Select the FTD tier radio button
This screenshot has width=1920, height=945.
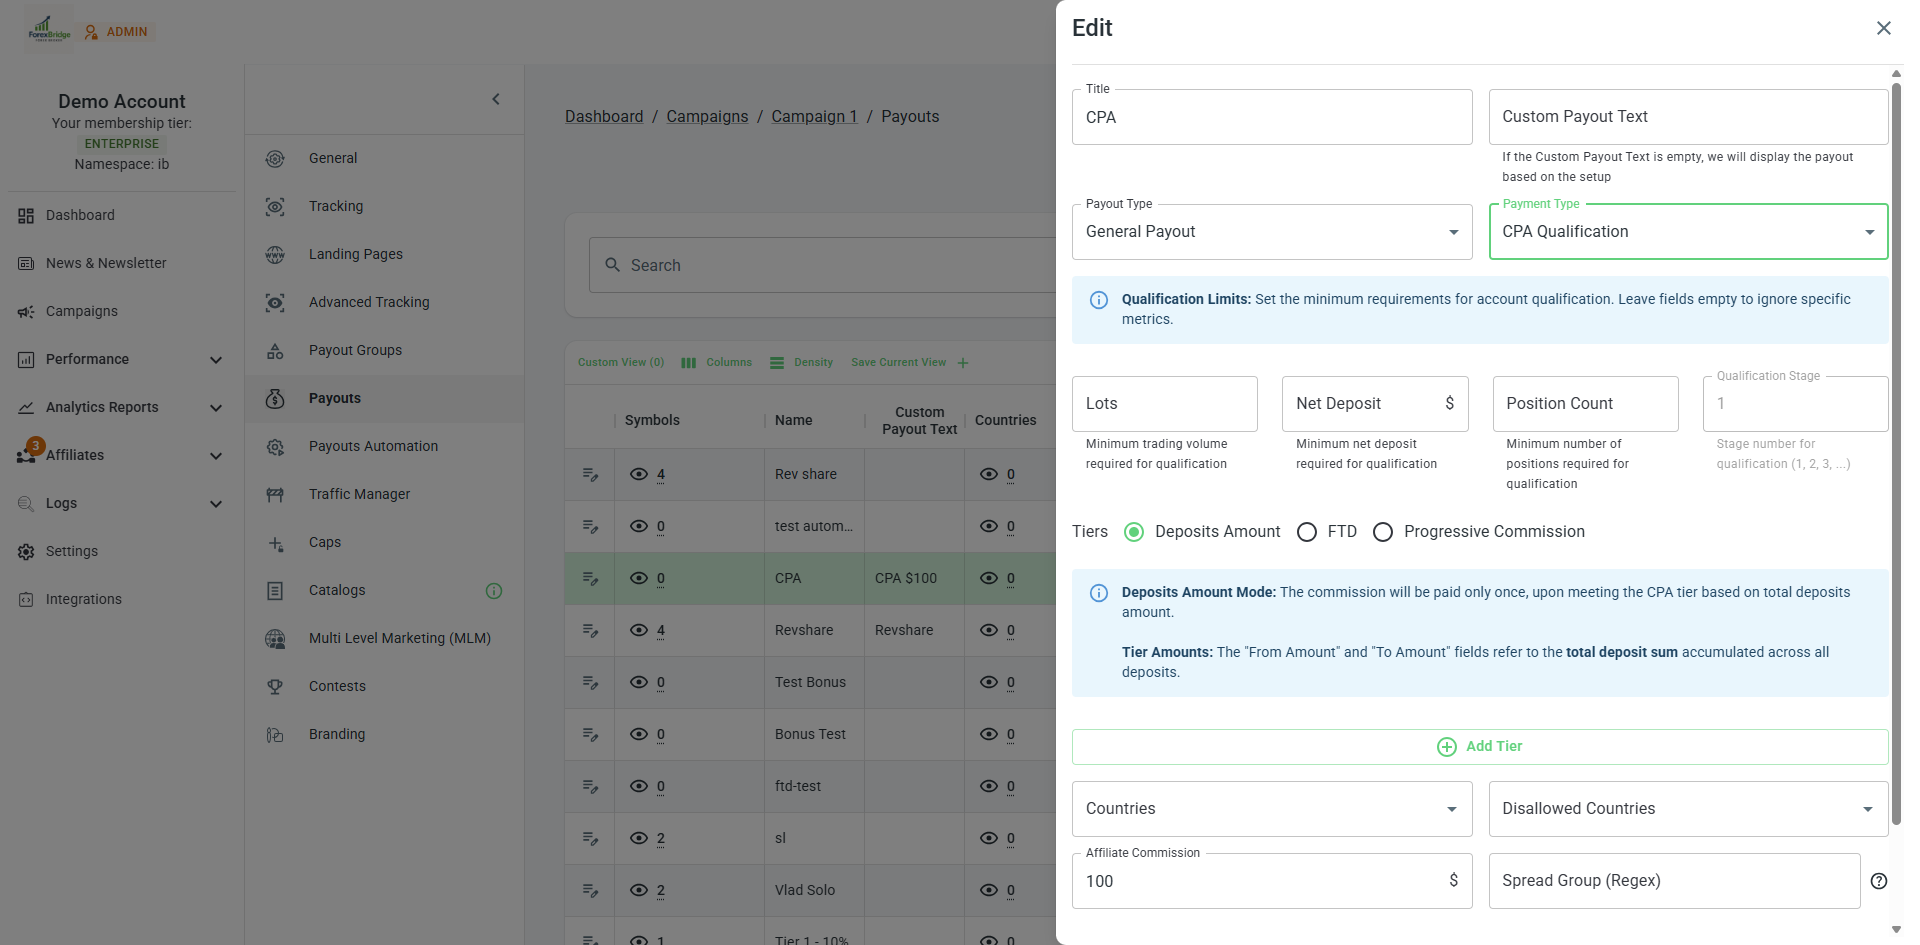pos(1306,532)
